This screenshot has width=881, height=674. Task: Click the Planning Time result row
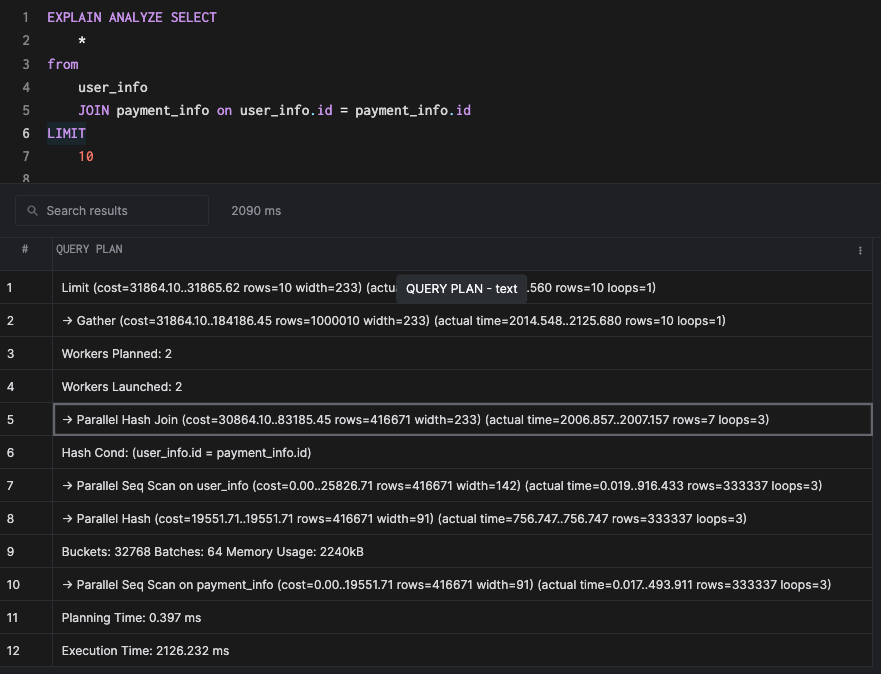click(131, 618)
